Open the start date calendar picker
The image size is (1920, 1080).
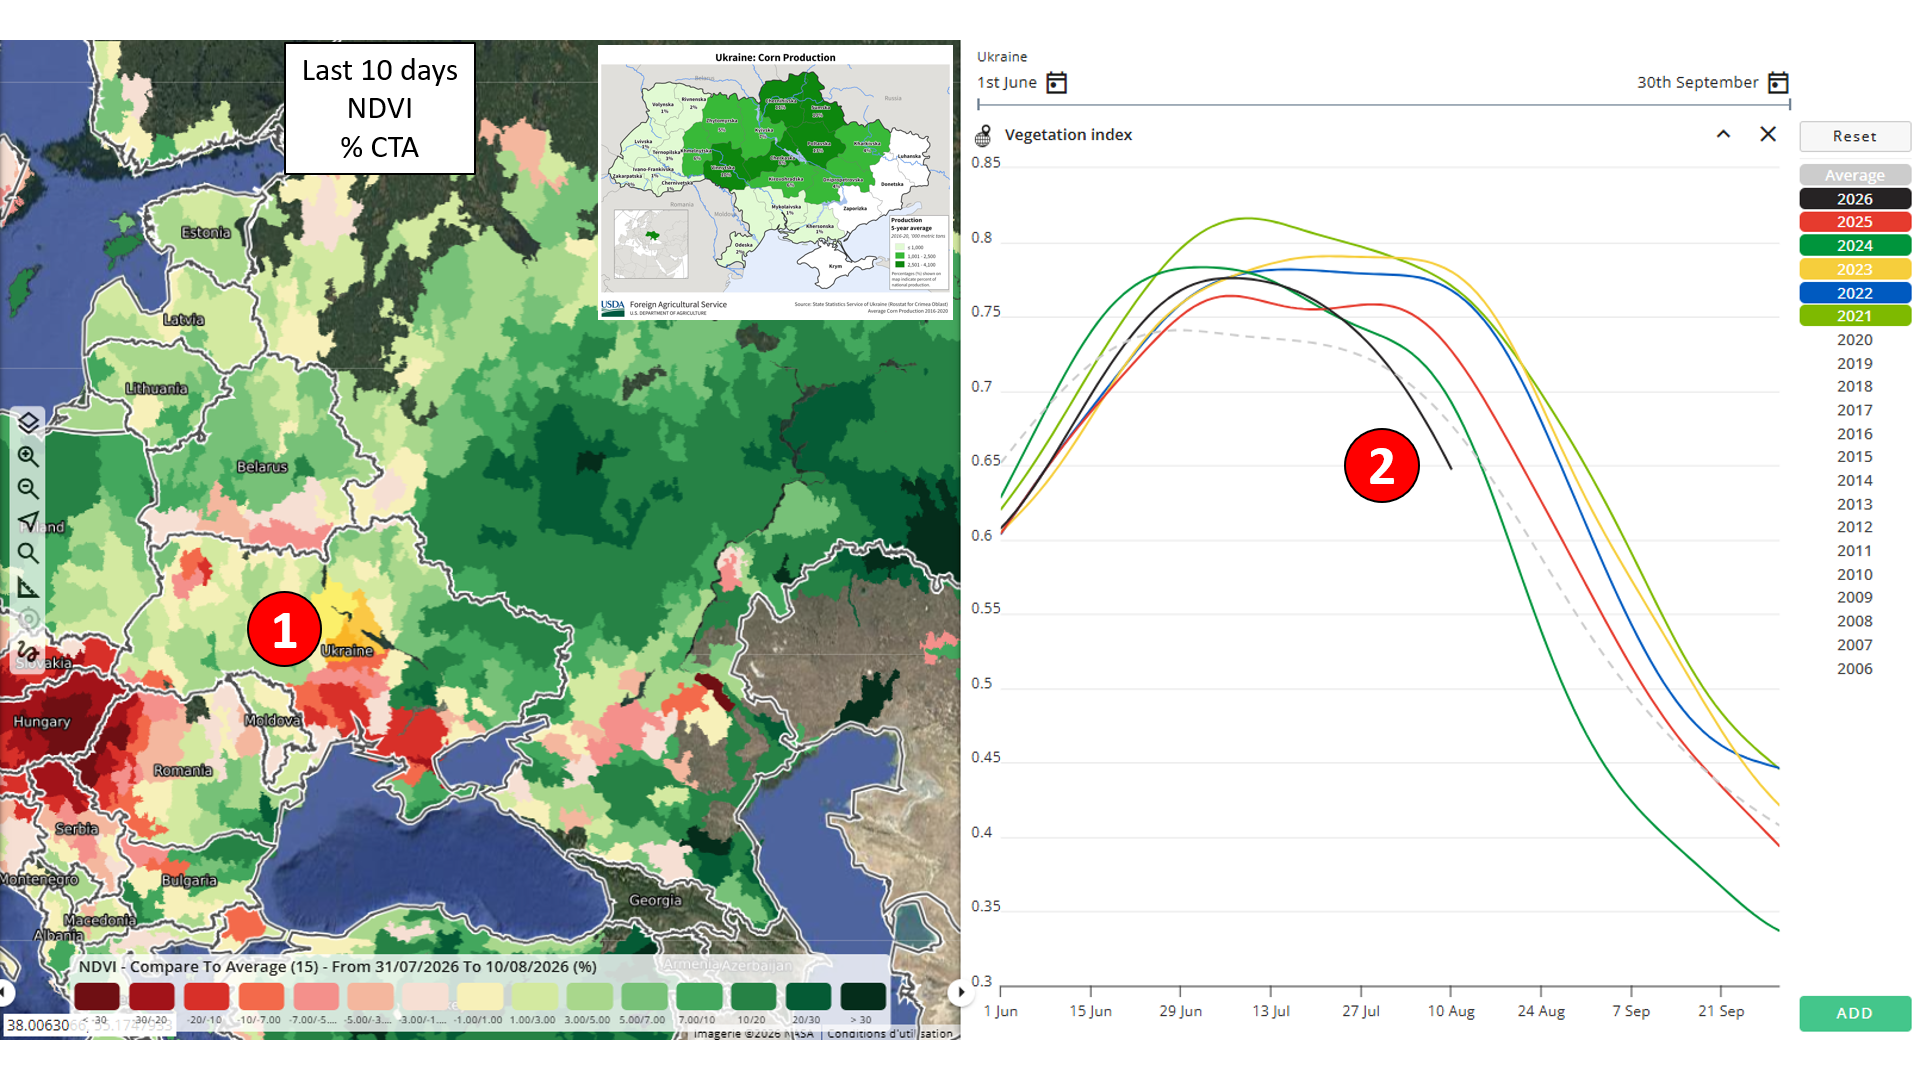1056,82
